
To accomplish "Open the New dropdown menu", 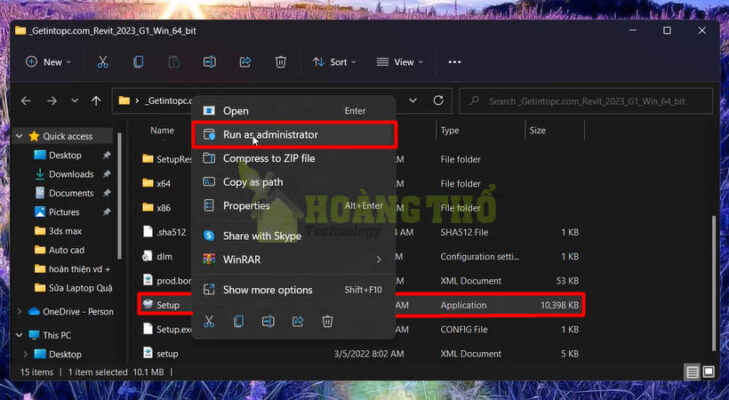I will click(x=46, y=62).
